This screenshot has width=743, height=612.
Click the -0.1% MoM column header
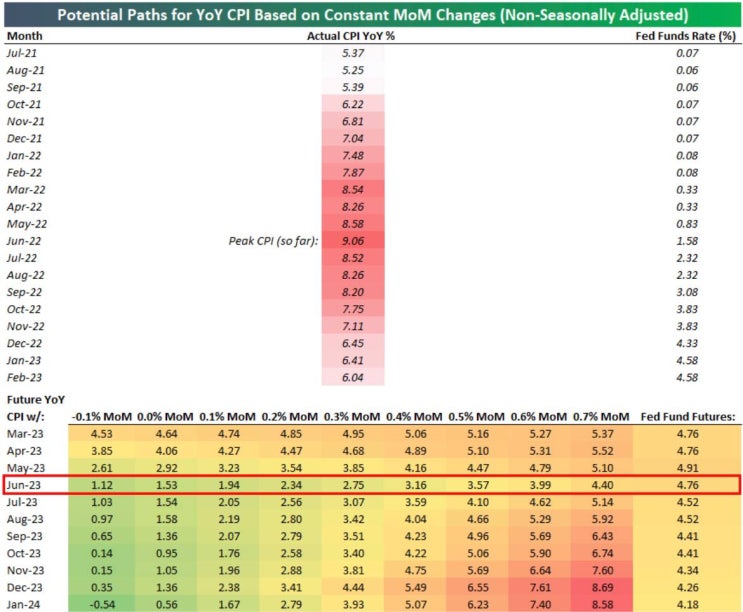click(102, 417)
